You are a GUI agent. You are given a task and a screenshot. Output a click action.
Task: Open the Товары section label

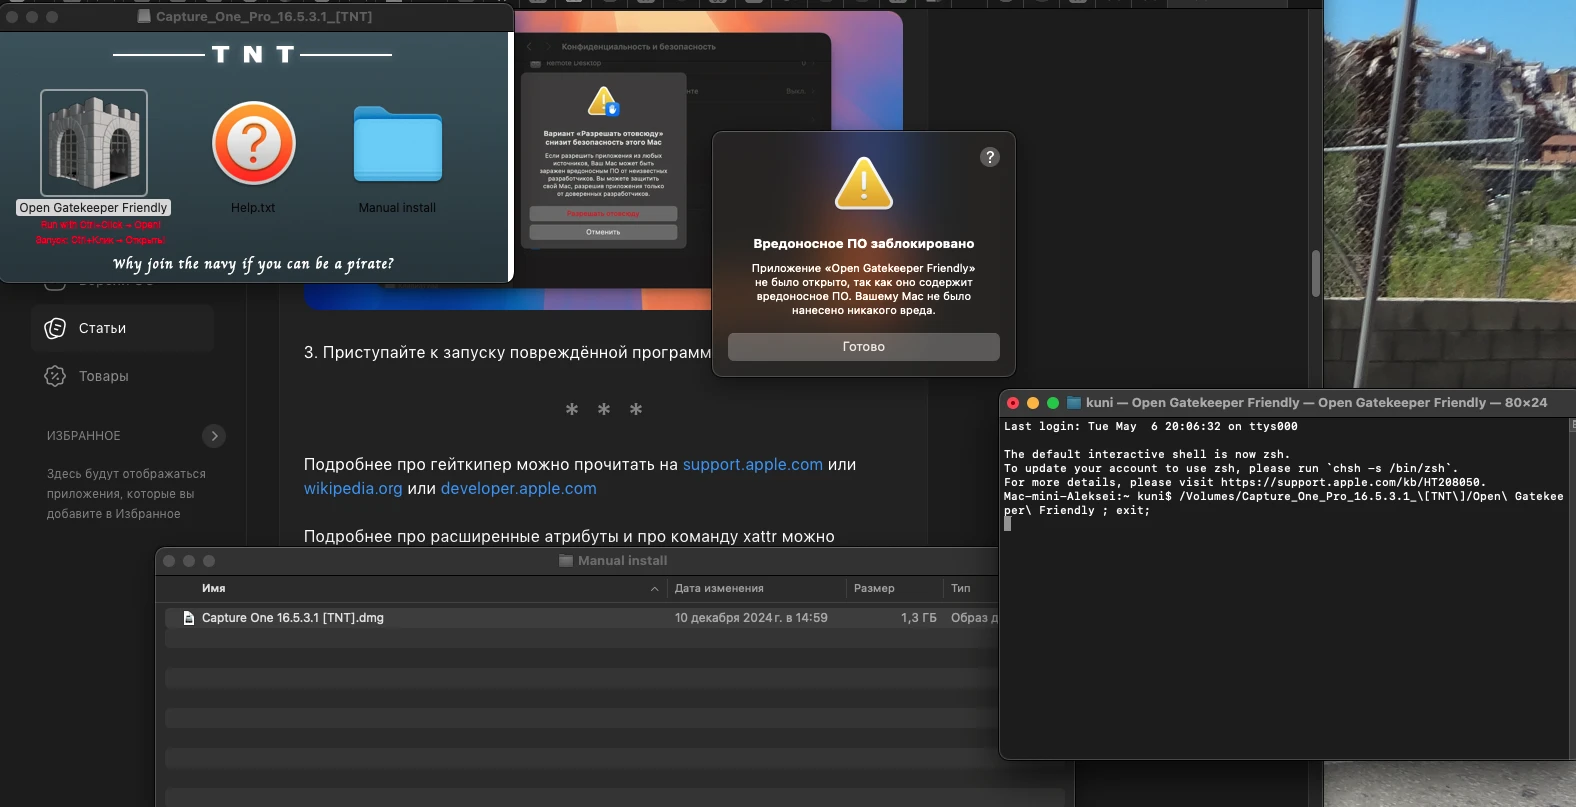104,376
